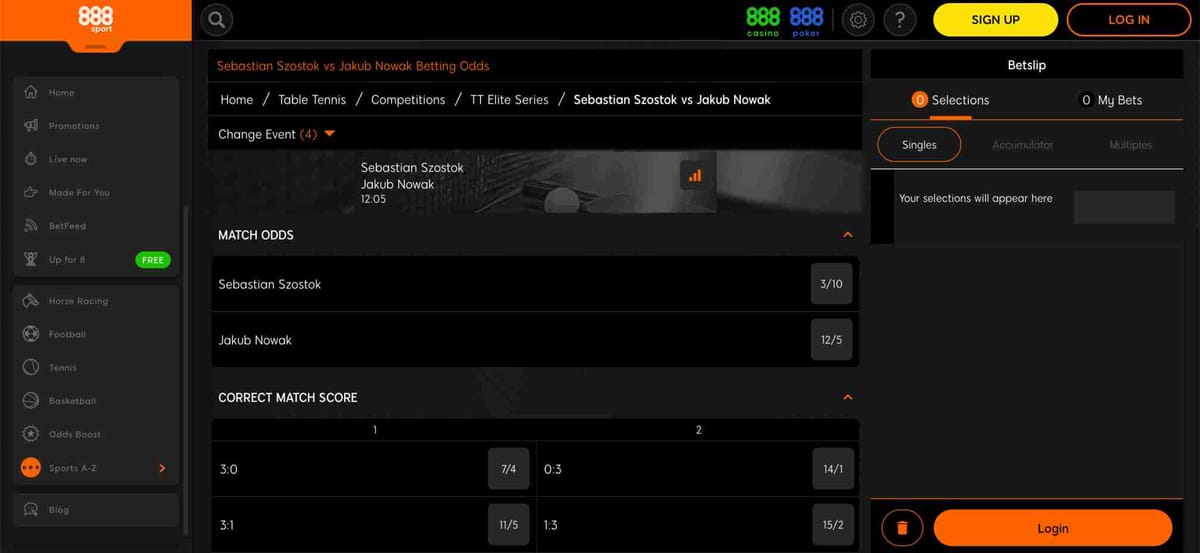Clear betslip with trash icon
This screenshot has height=553, width=1200.
point(902,528)
